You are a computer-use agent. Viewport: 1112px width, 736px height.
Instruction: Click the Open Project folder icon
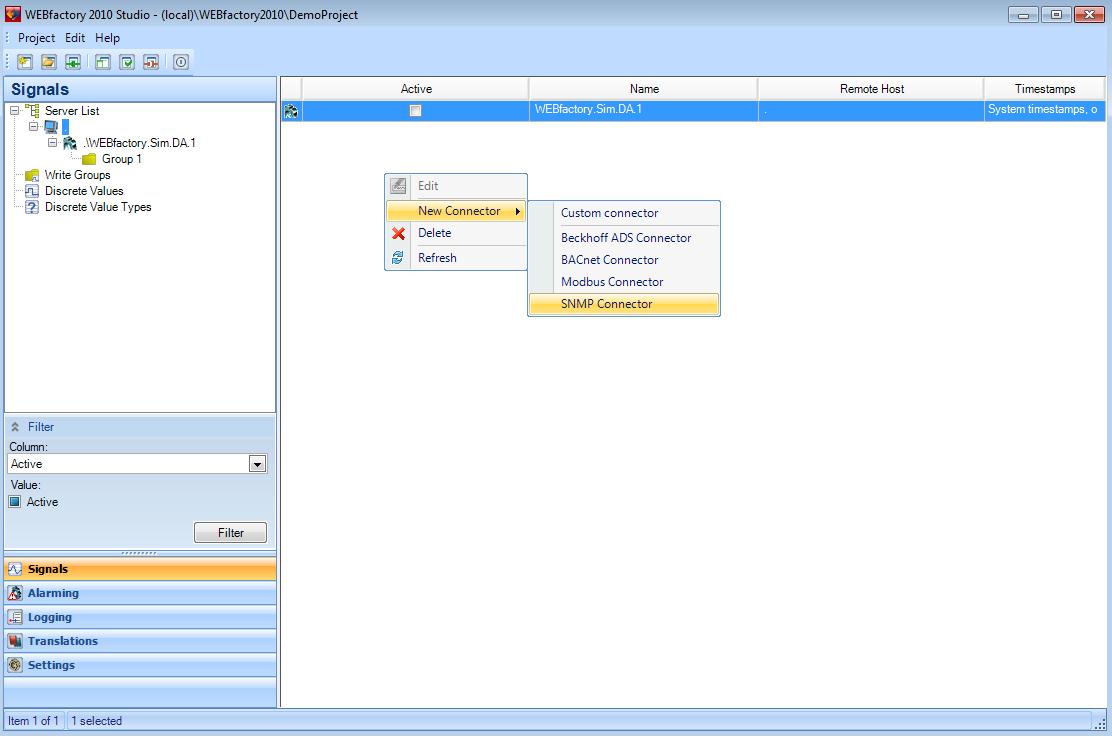pyautogui.click(x=48, y=62)
